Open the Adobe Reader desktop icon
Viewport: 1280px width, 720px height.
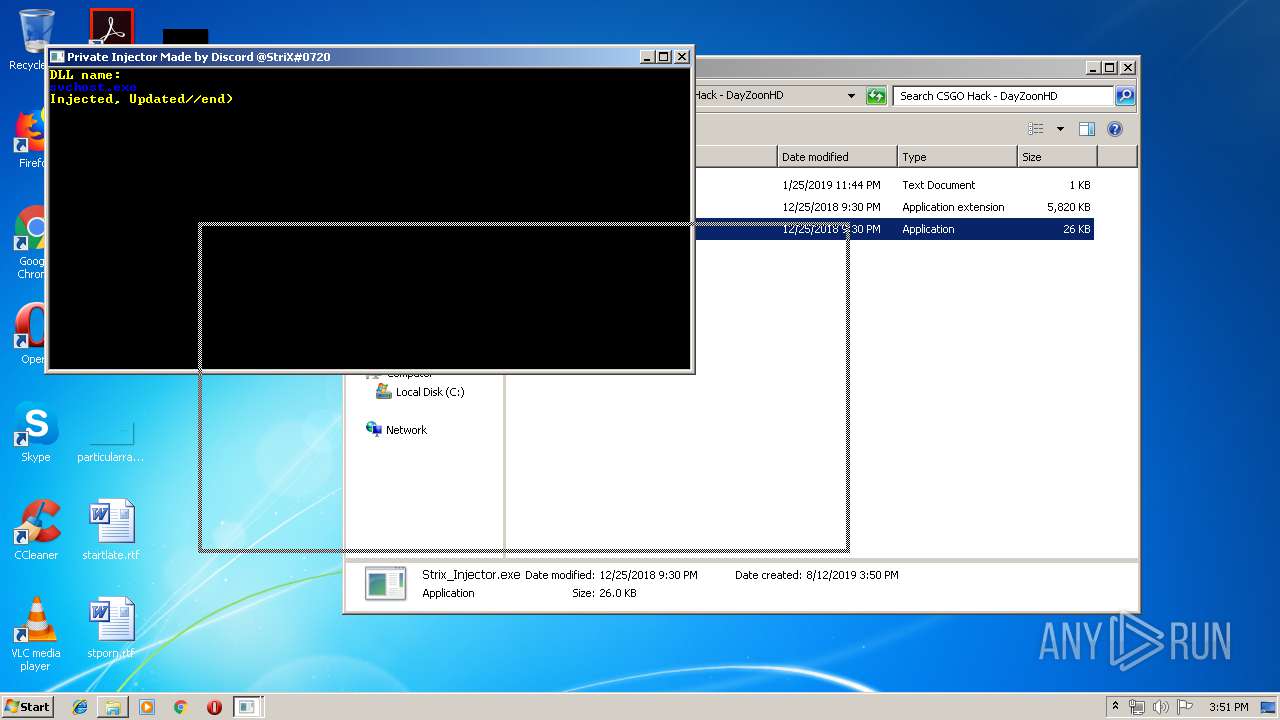tap(111, 27)
